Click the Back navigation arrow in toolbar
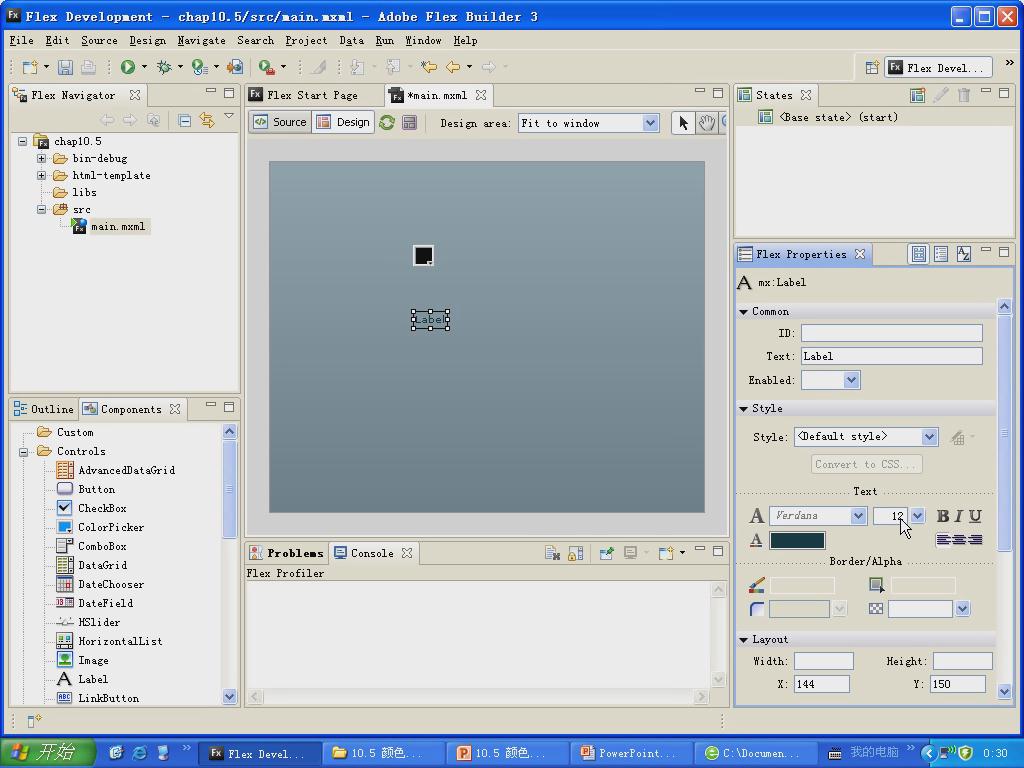 click(453, 67)
